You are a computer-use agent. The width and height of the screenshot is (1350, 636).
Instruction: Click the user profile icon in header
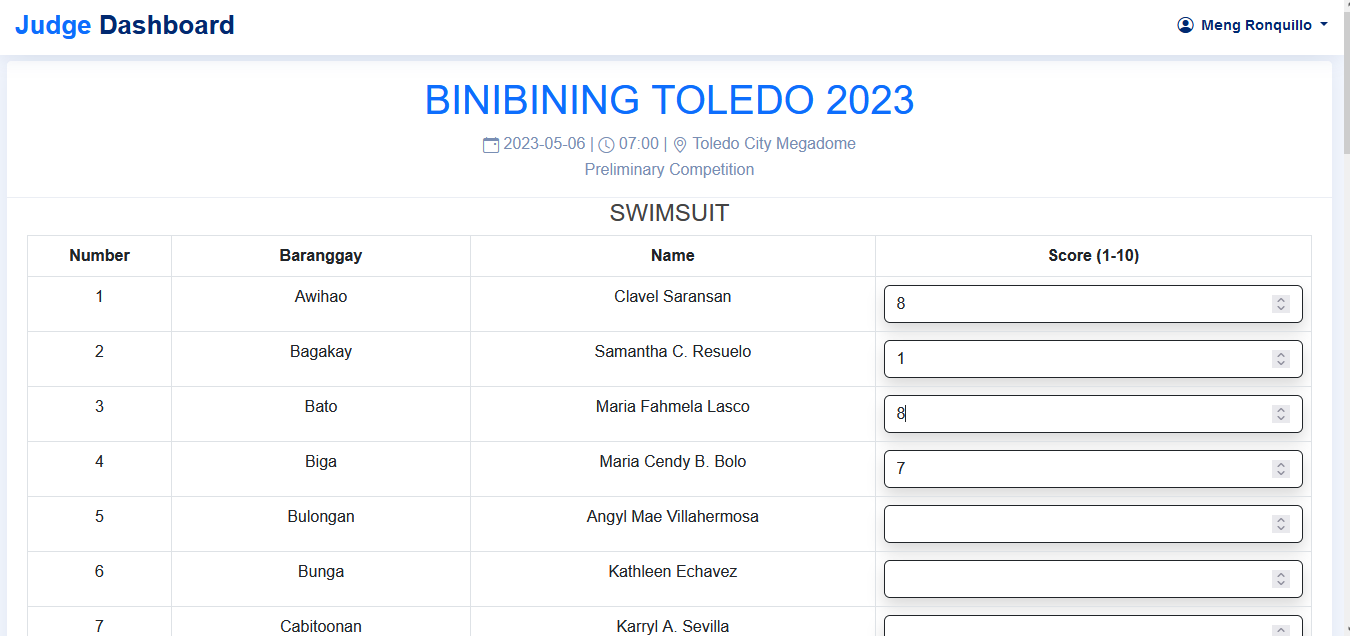coord(1186,25)
